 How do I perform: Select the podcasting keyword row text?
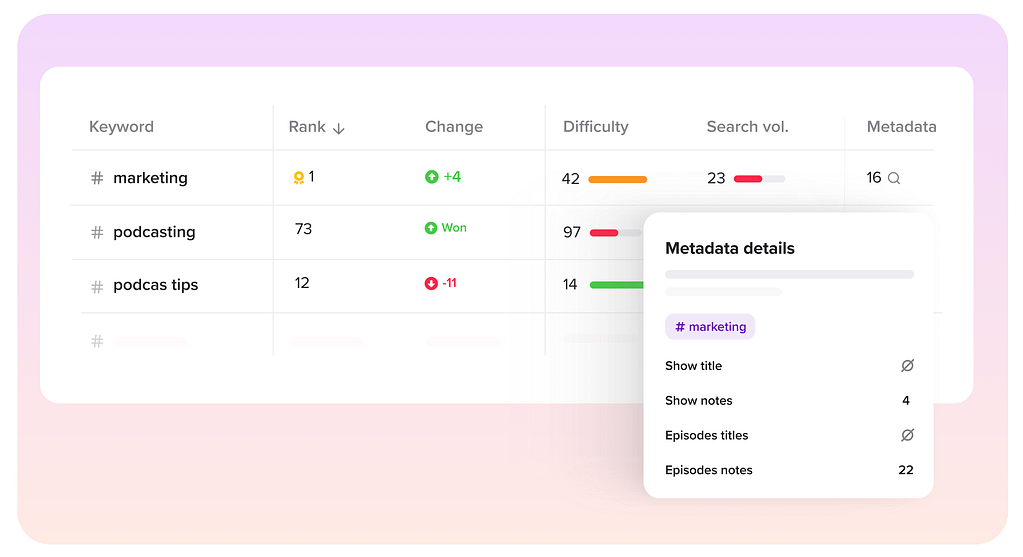point(154,232)
